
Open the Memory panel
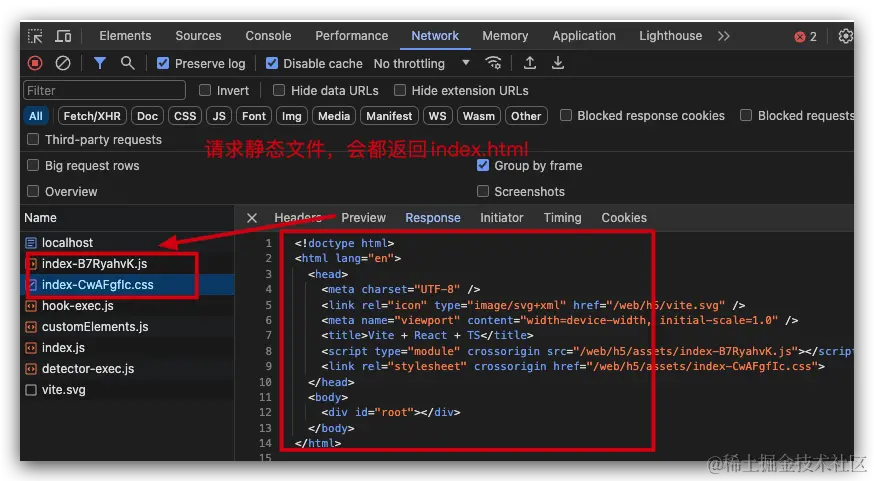pos(505,36)
